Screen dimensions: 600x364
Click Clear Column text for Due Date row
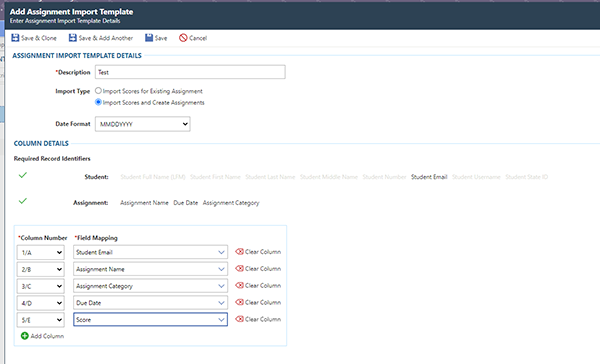[x=263, y=302]
